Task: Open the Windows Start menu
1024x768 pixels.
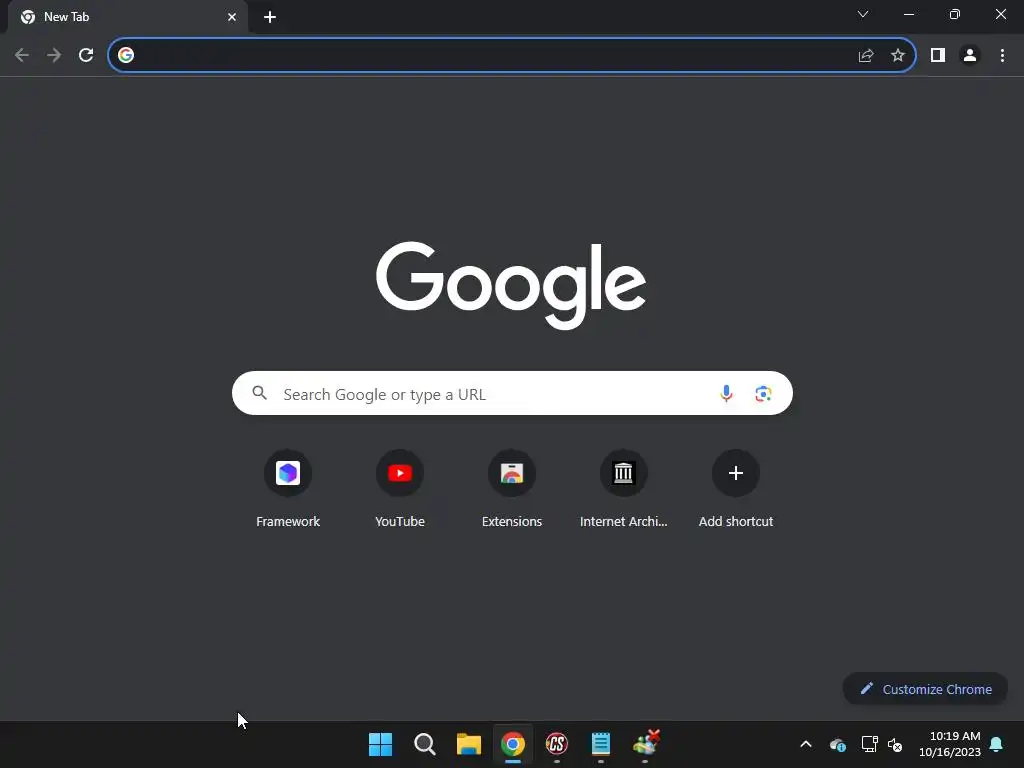Action: (x=381, y=744)
